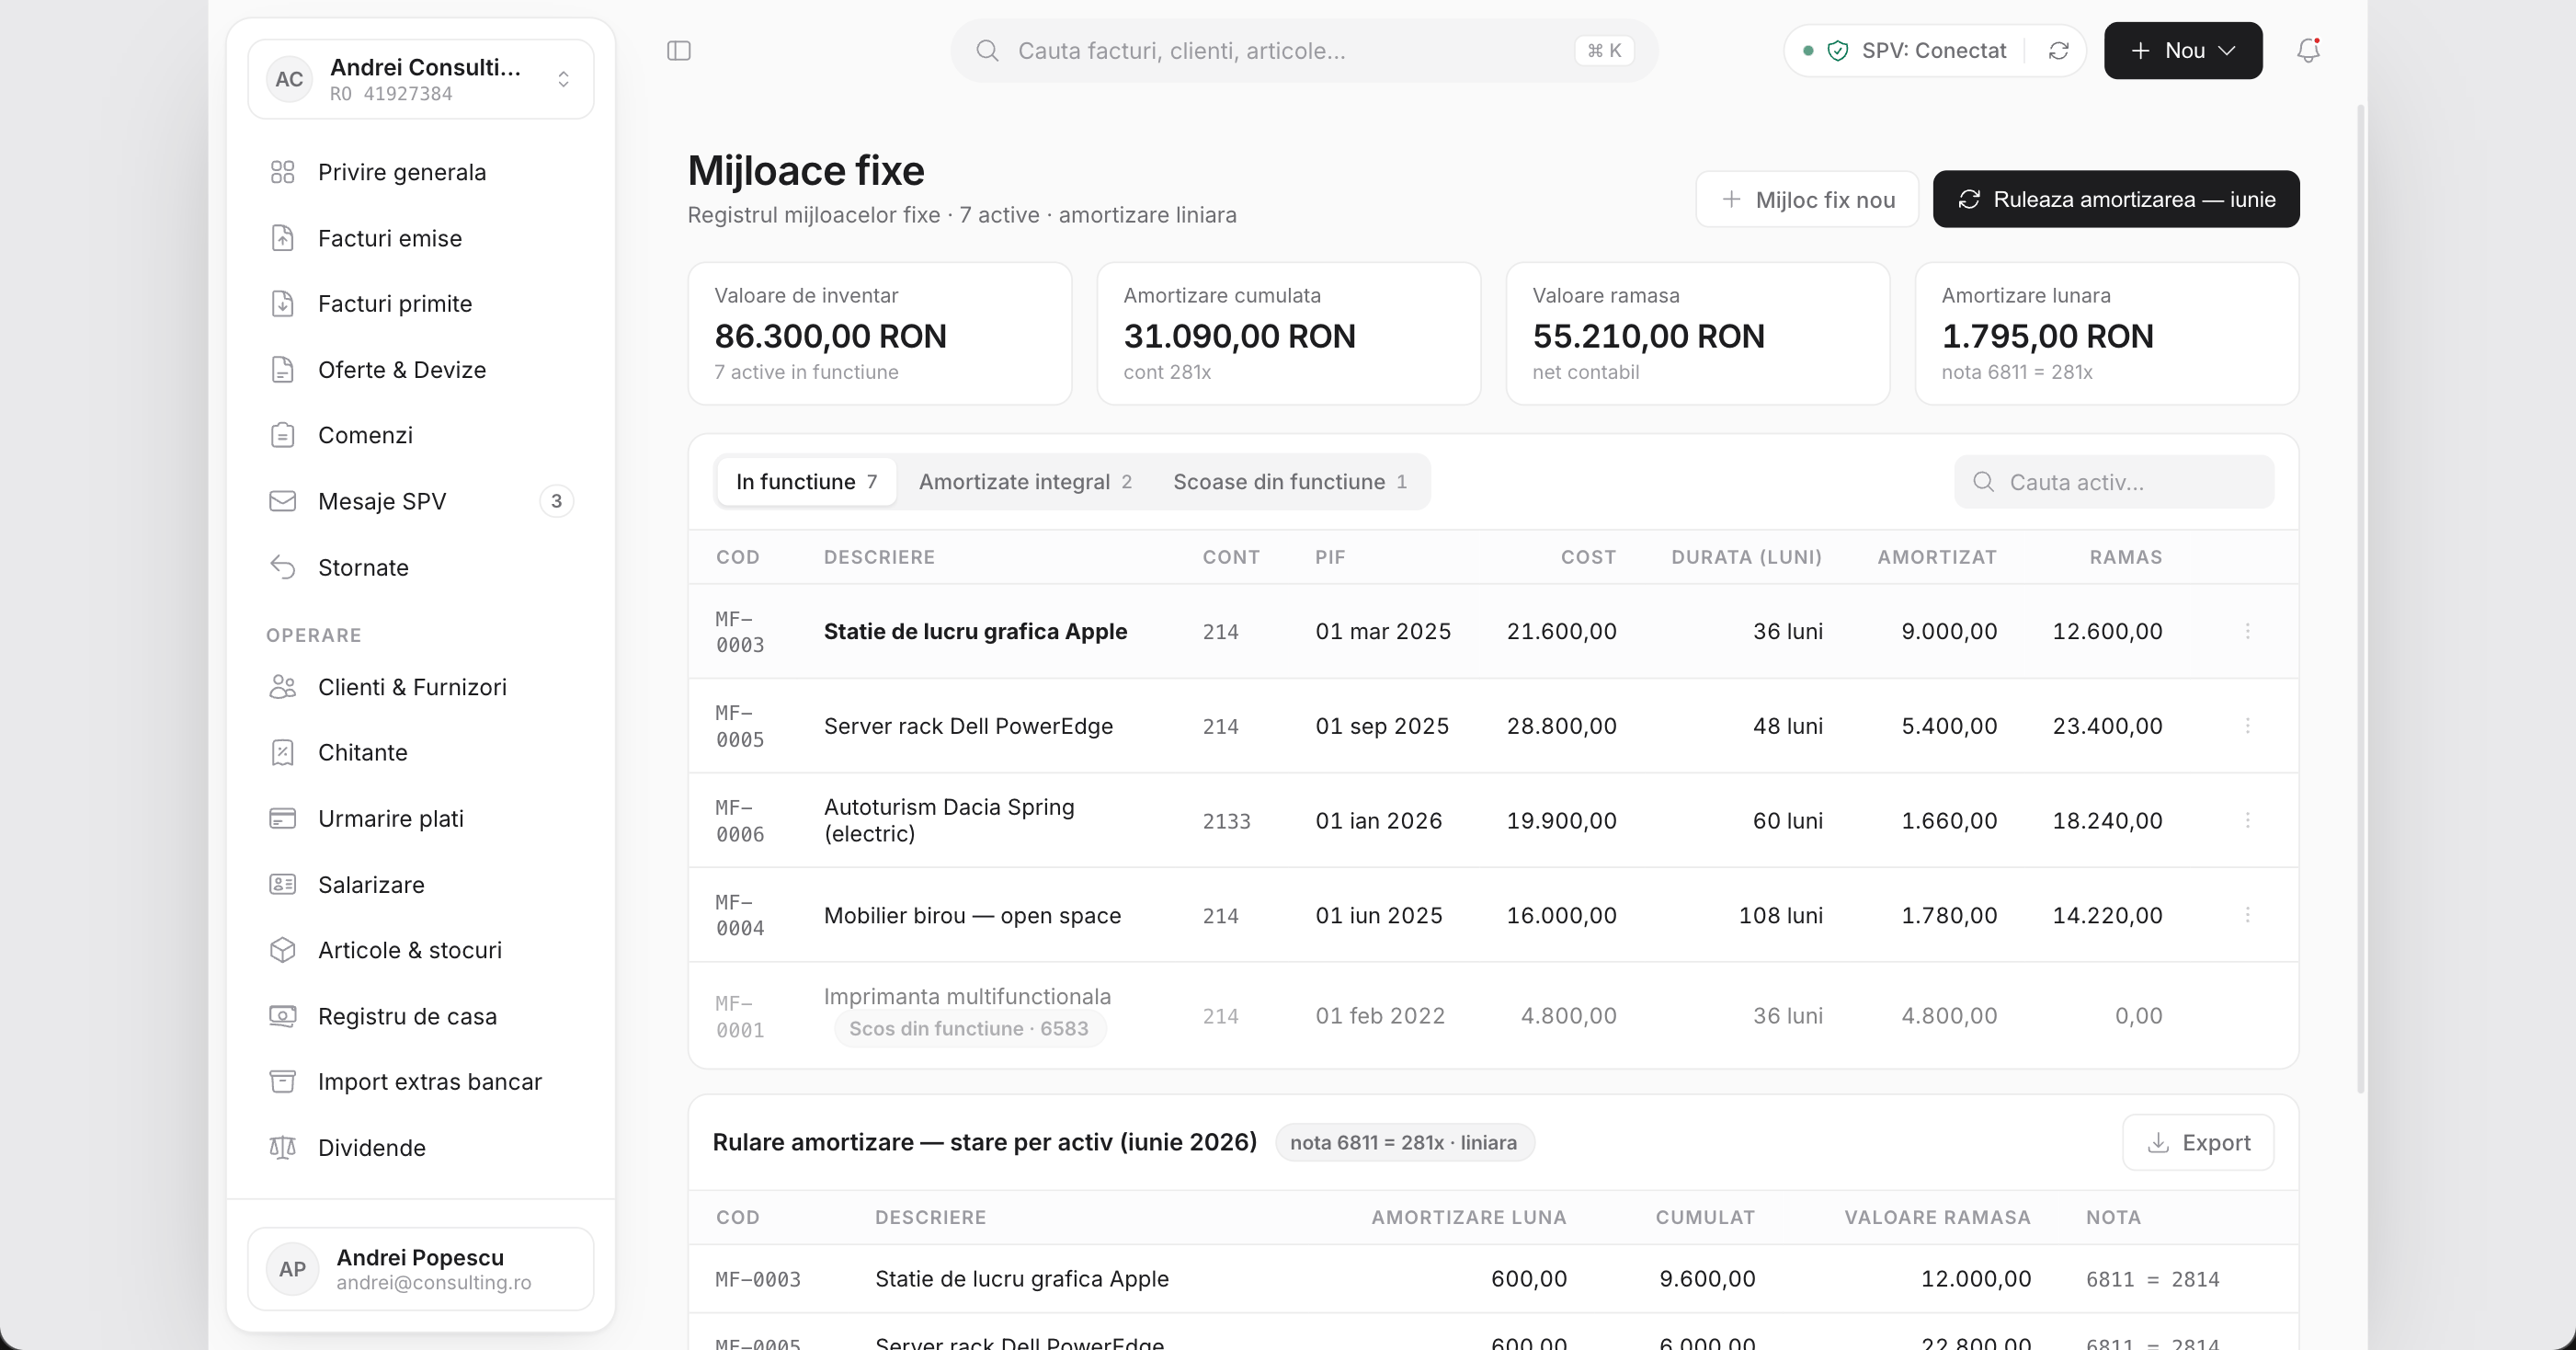The width and height of the screenshot is (2576, 1350).
Task: Go to Salarizare in the sidebar
Action: pyautogui.click(x=421, y=885)
